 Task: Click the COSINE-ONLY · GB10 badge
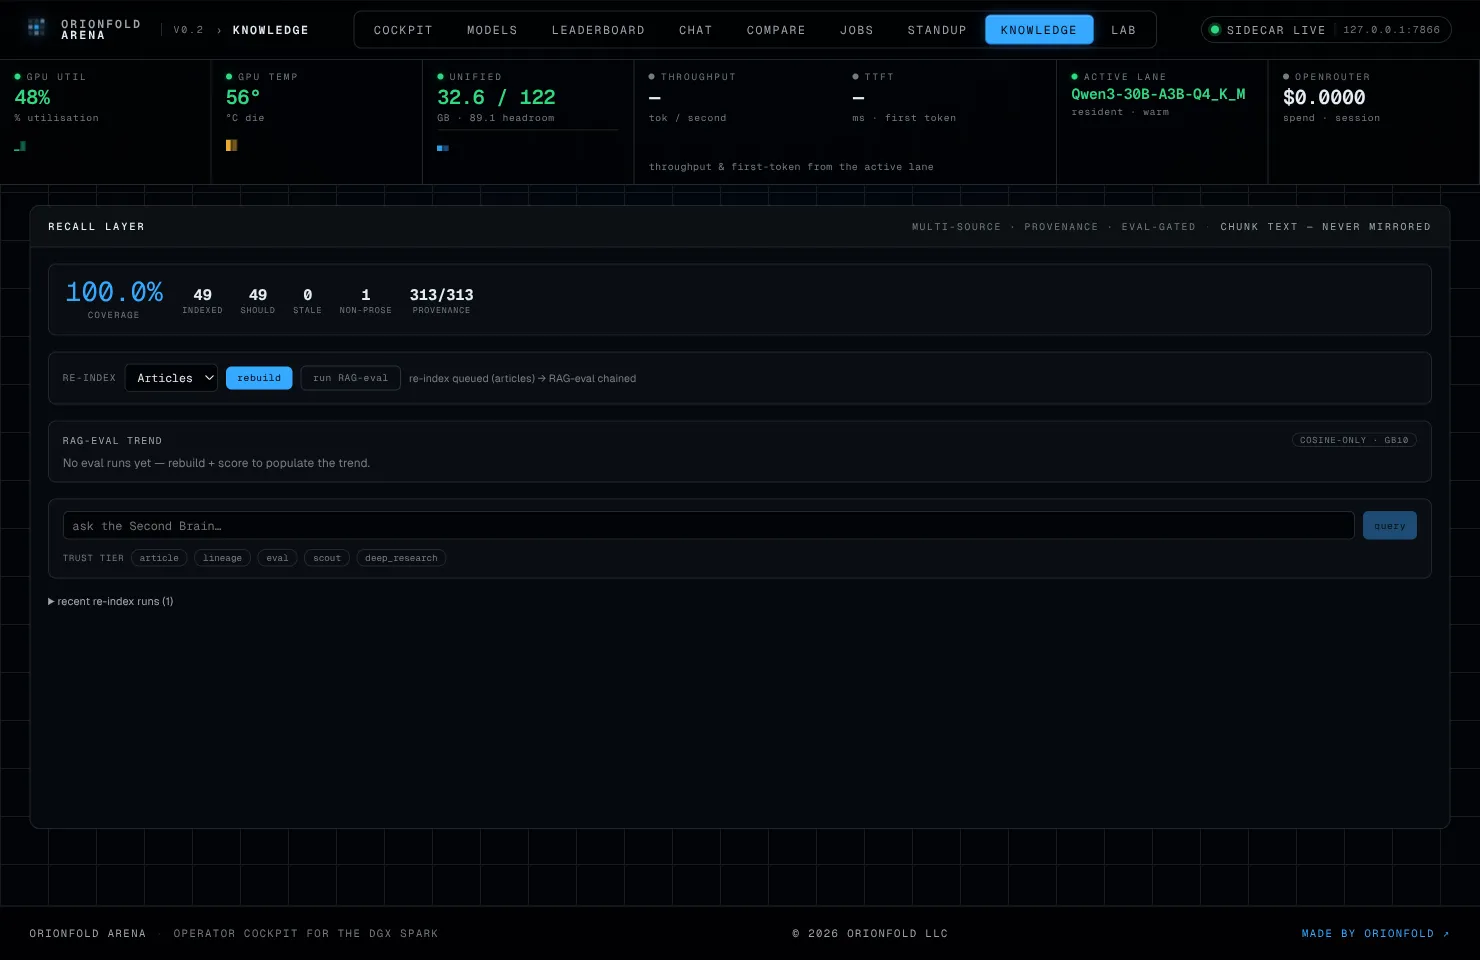click(x=1354, y=440)
